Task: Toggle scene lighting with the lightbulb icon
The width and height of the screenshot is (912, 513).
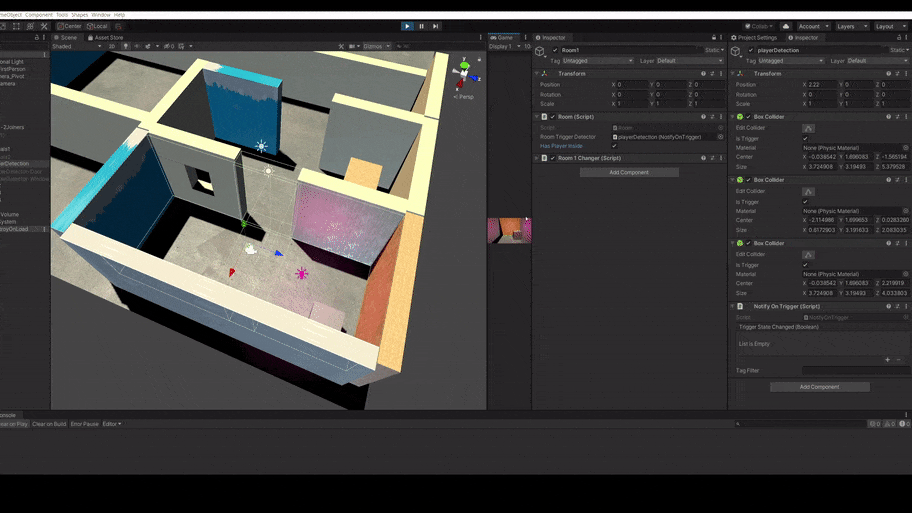Action: [126, 46]
